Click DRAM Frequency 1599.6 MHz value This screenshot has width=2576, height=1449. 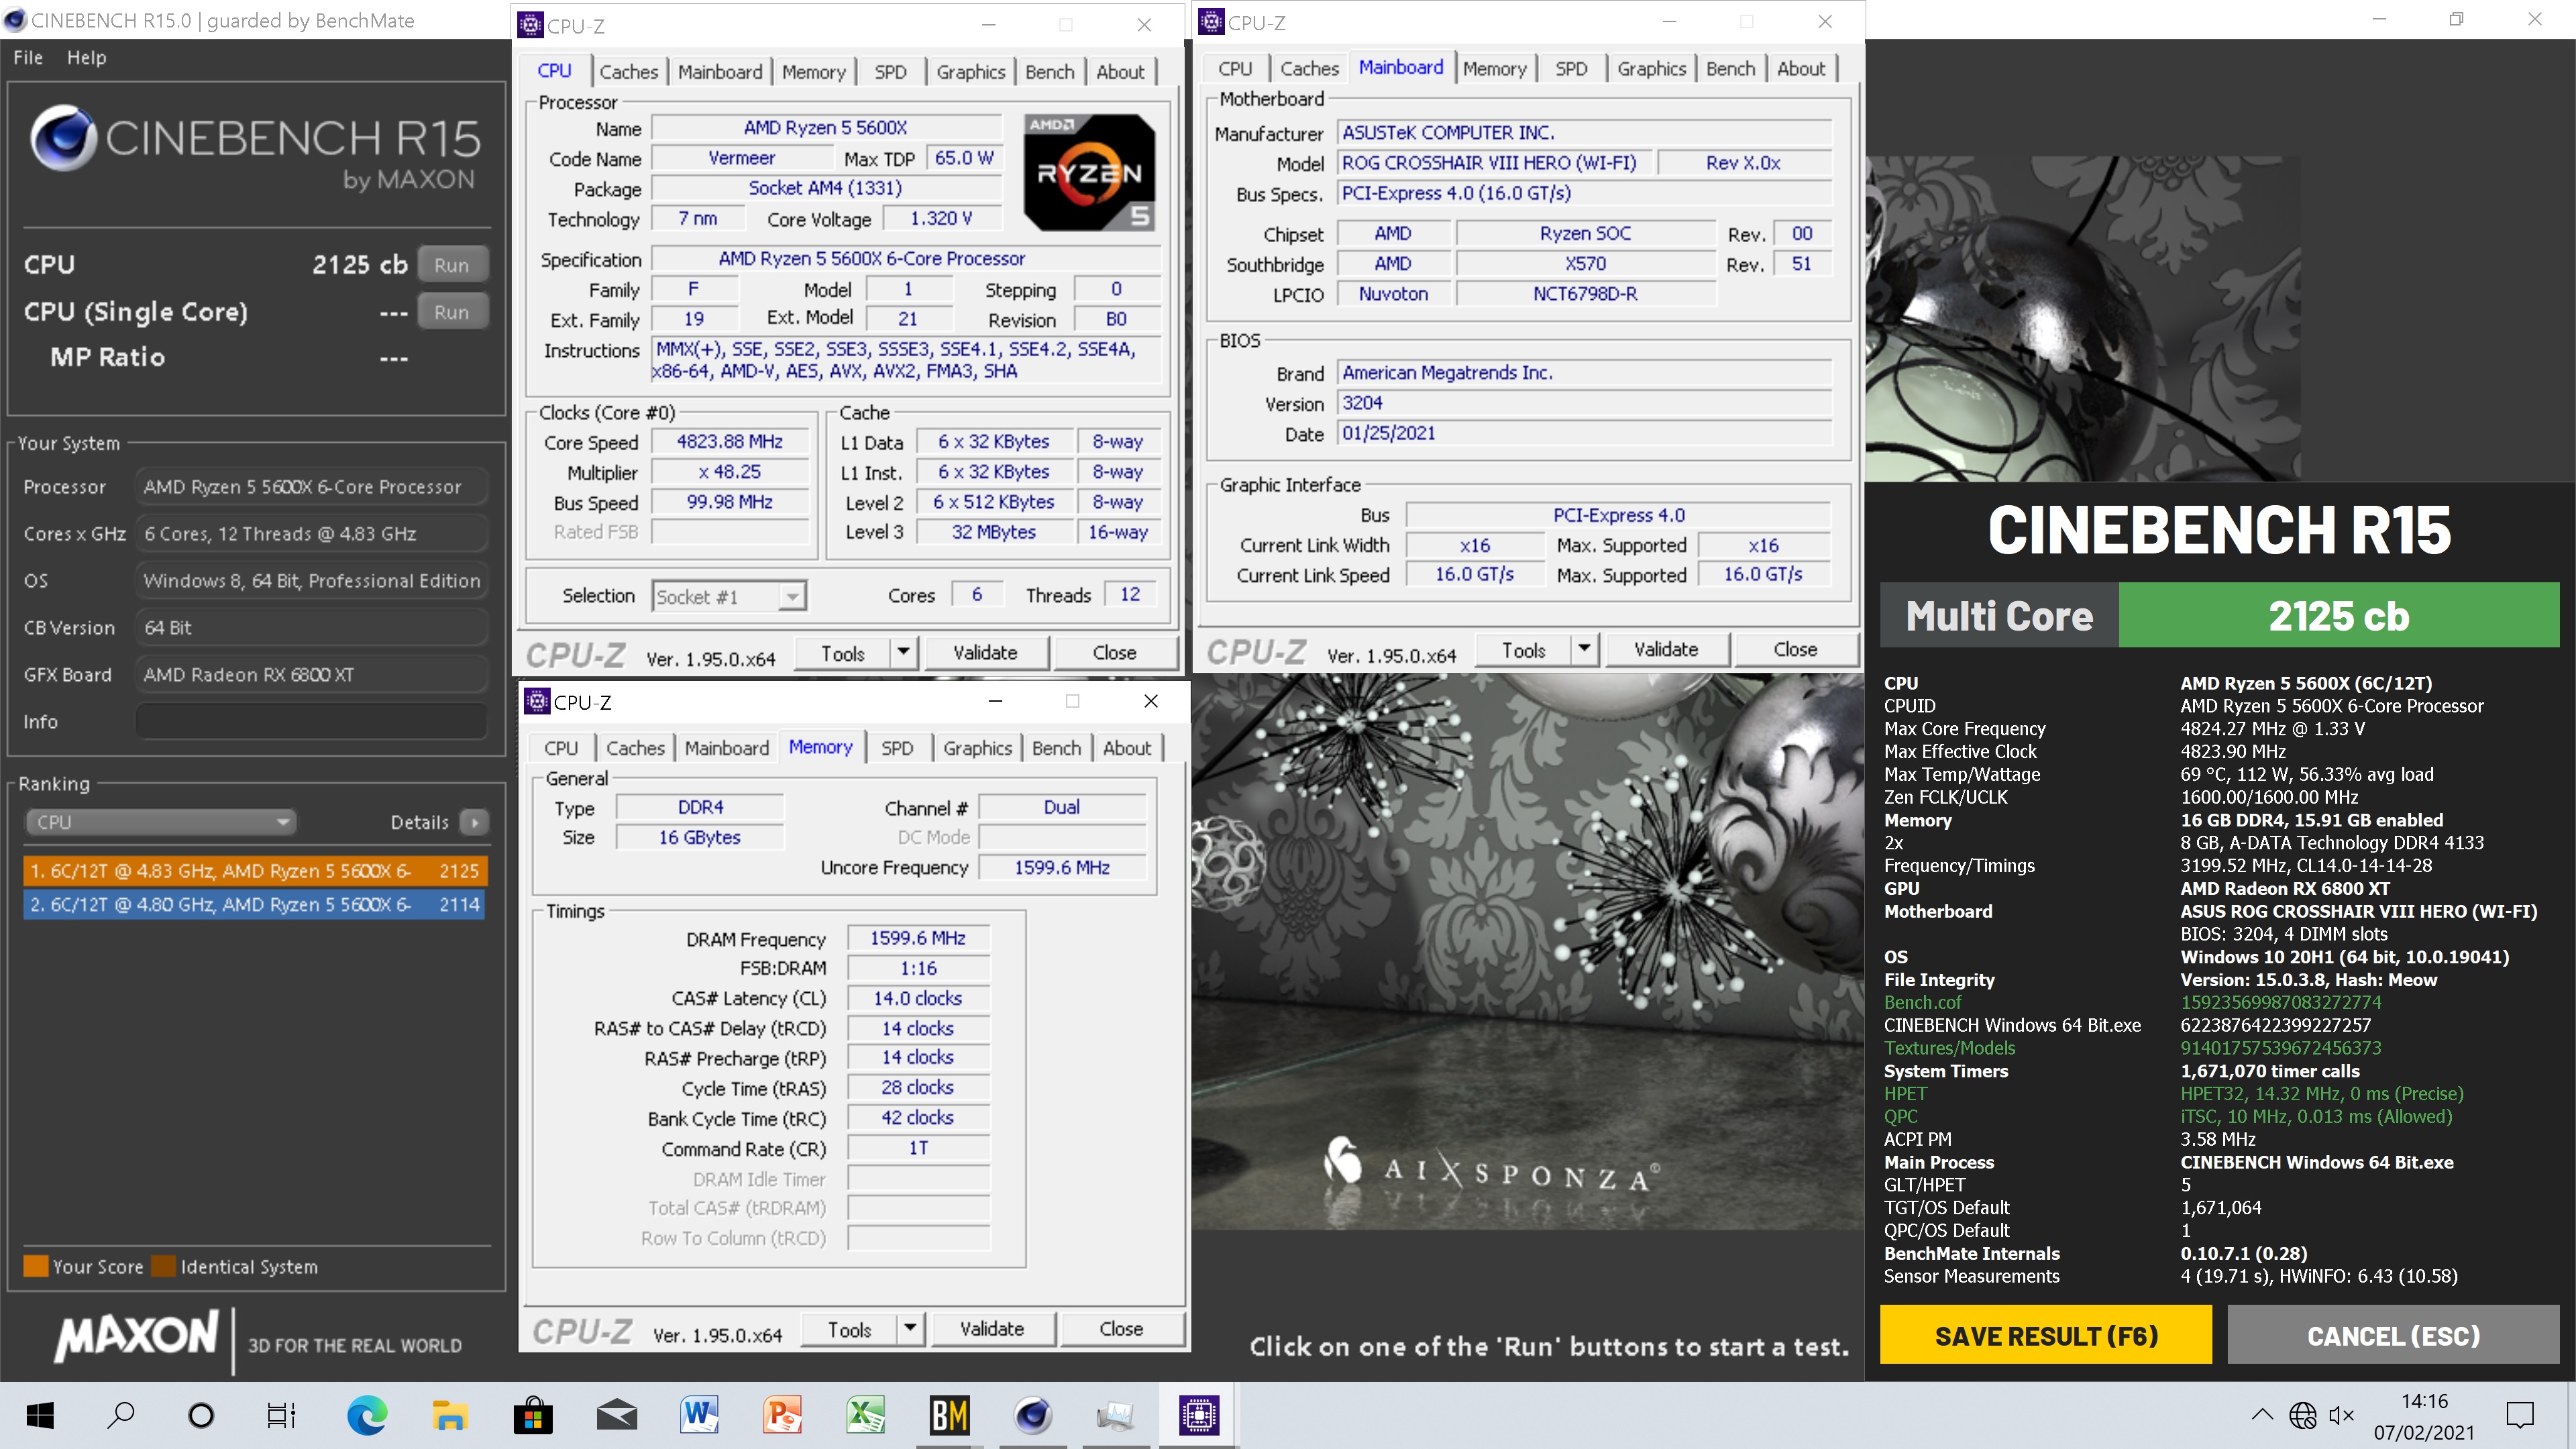(x=918, y=938)
